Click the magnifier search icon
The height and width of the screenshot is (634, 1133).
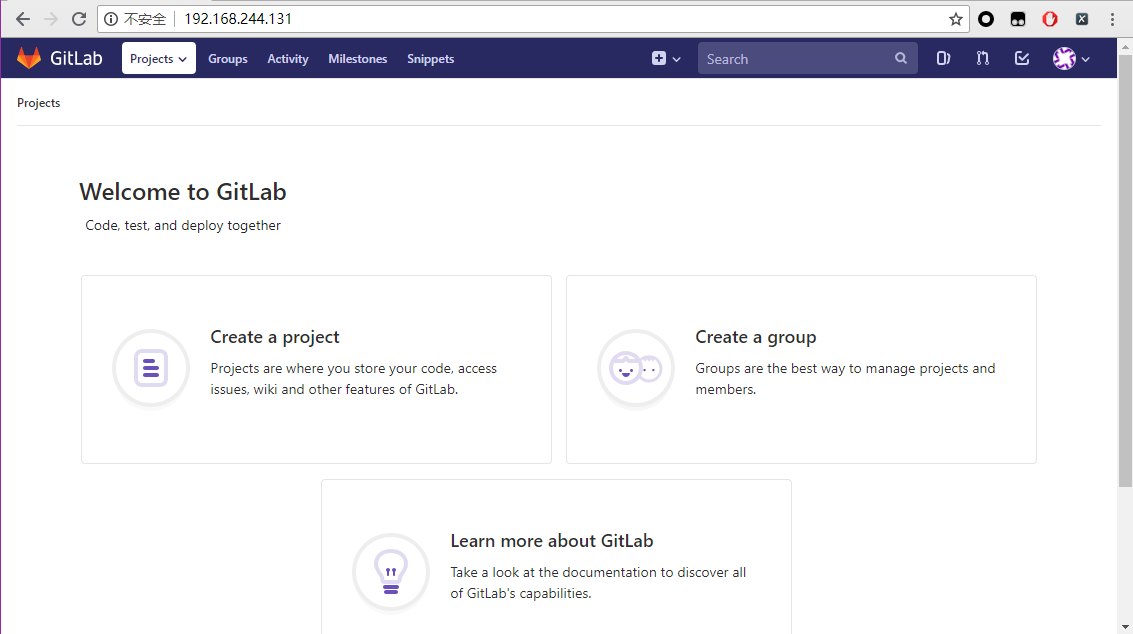click(x=900, y=59)
